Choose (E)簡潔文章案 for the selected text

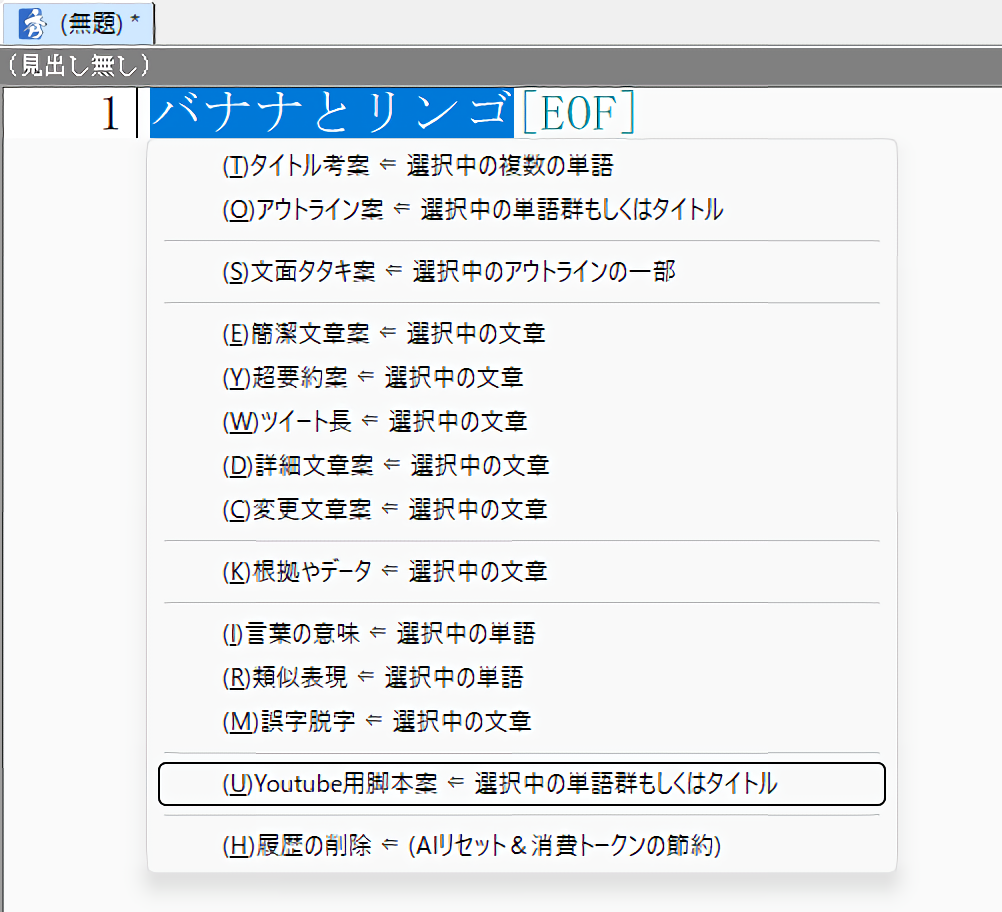(383, 333)
